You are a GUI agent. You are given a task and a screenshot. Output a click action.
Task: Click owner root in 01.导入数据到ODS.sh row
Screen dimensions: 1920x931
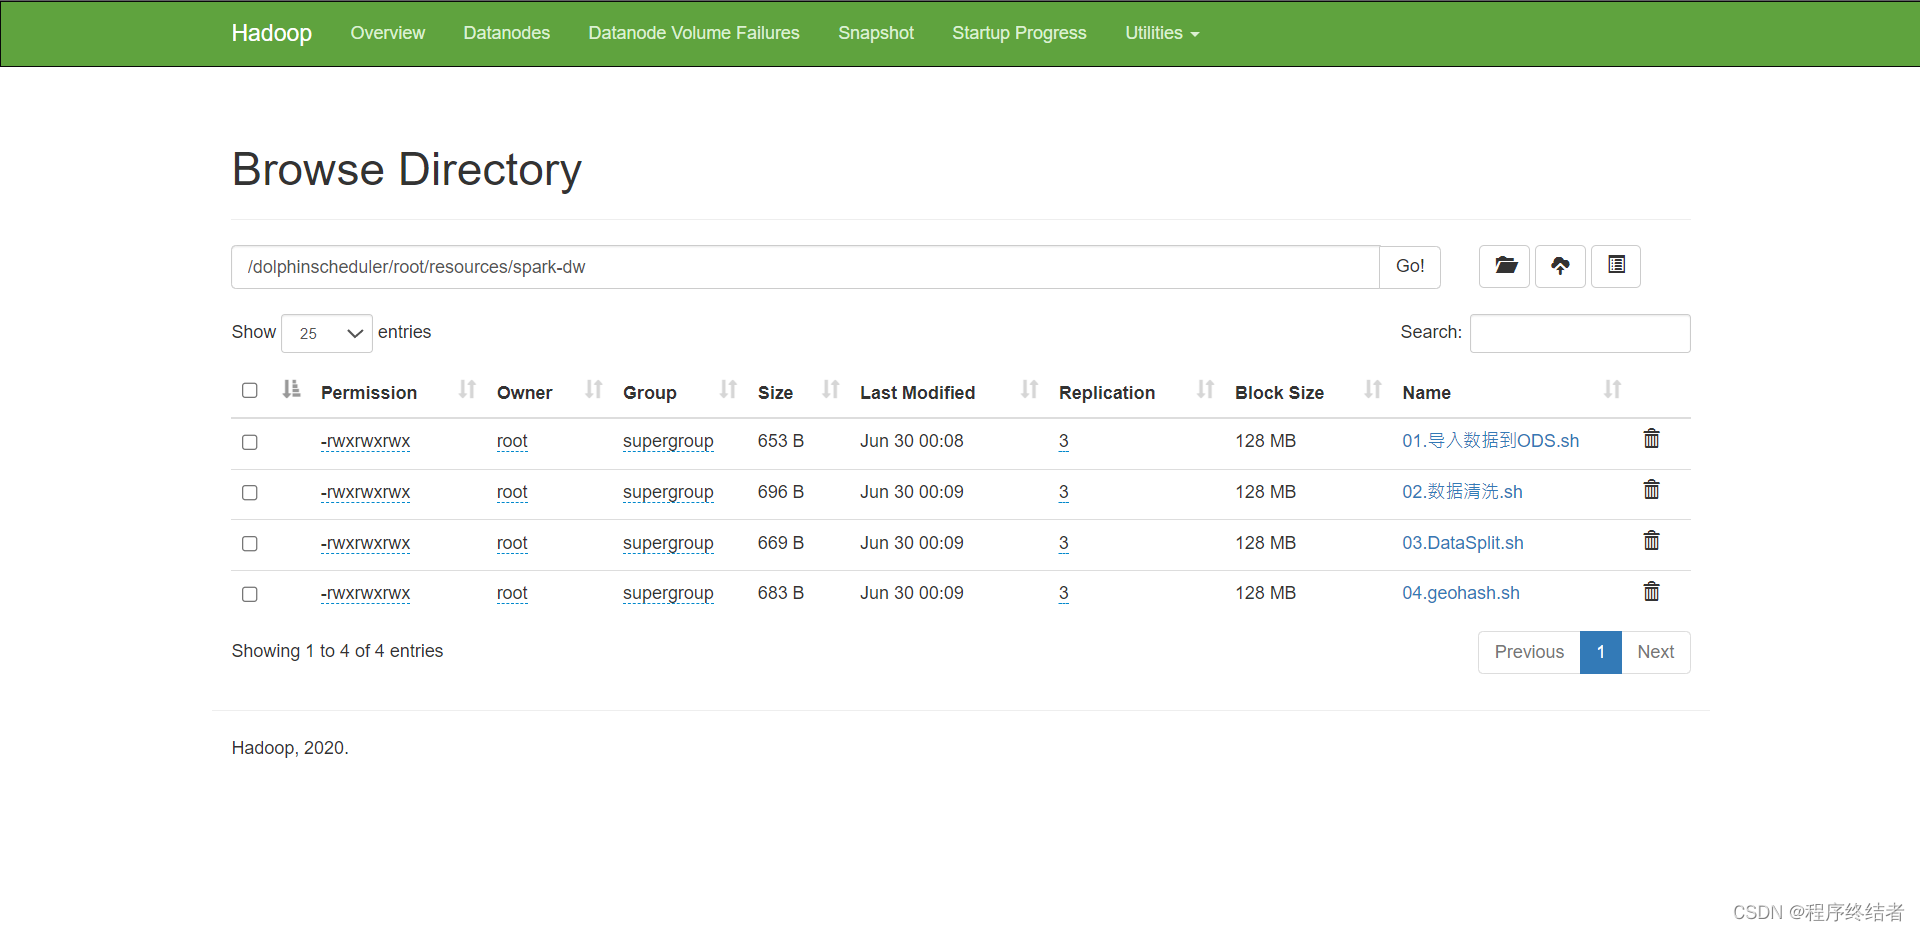[512, 441]
